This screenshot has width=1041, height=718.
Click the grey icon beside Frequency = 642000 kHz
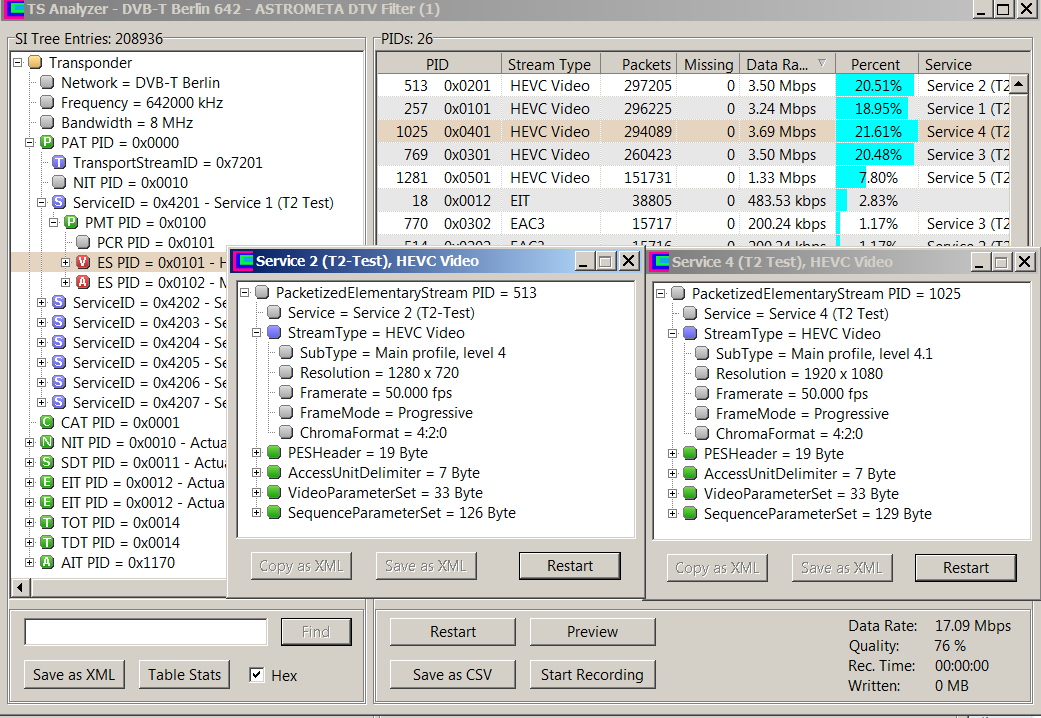[47, 102]
